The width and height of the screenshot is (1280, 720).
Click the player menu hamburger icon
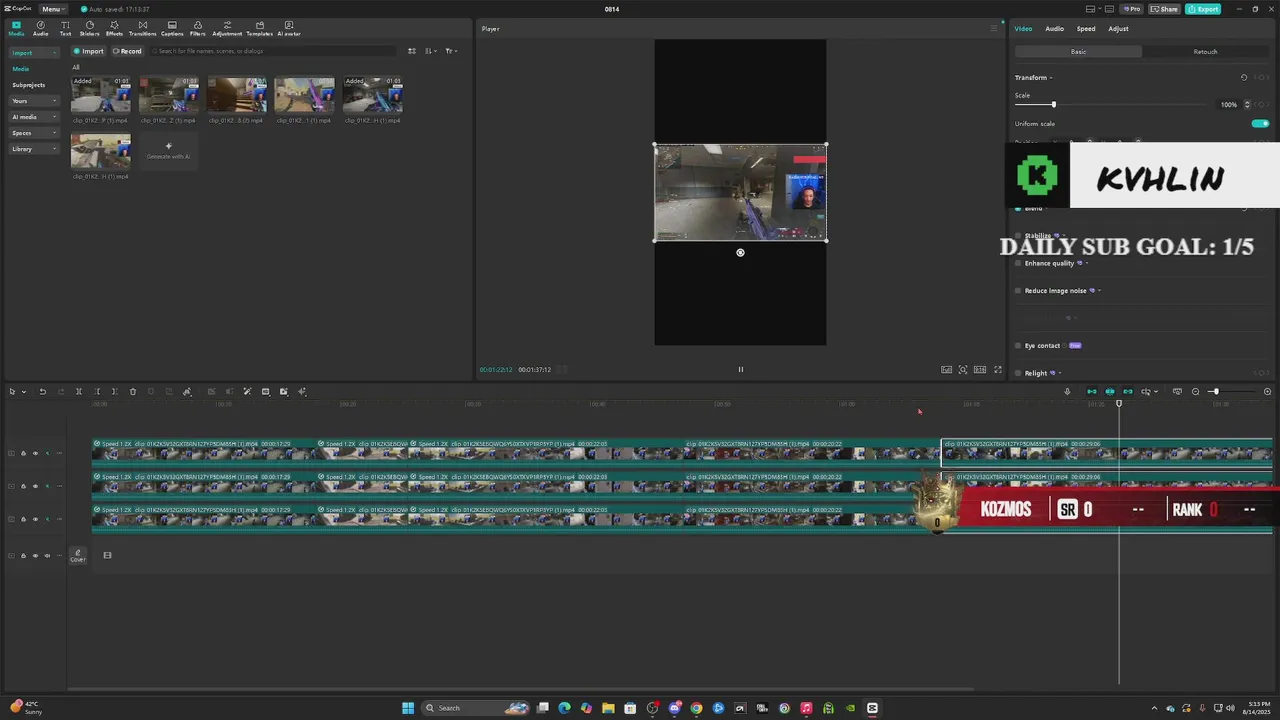pyautogui.click(x=993, y=29)
